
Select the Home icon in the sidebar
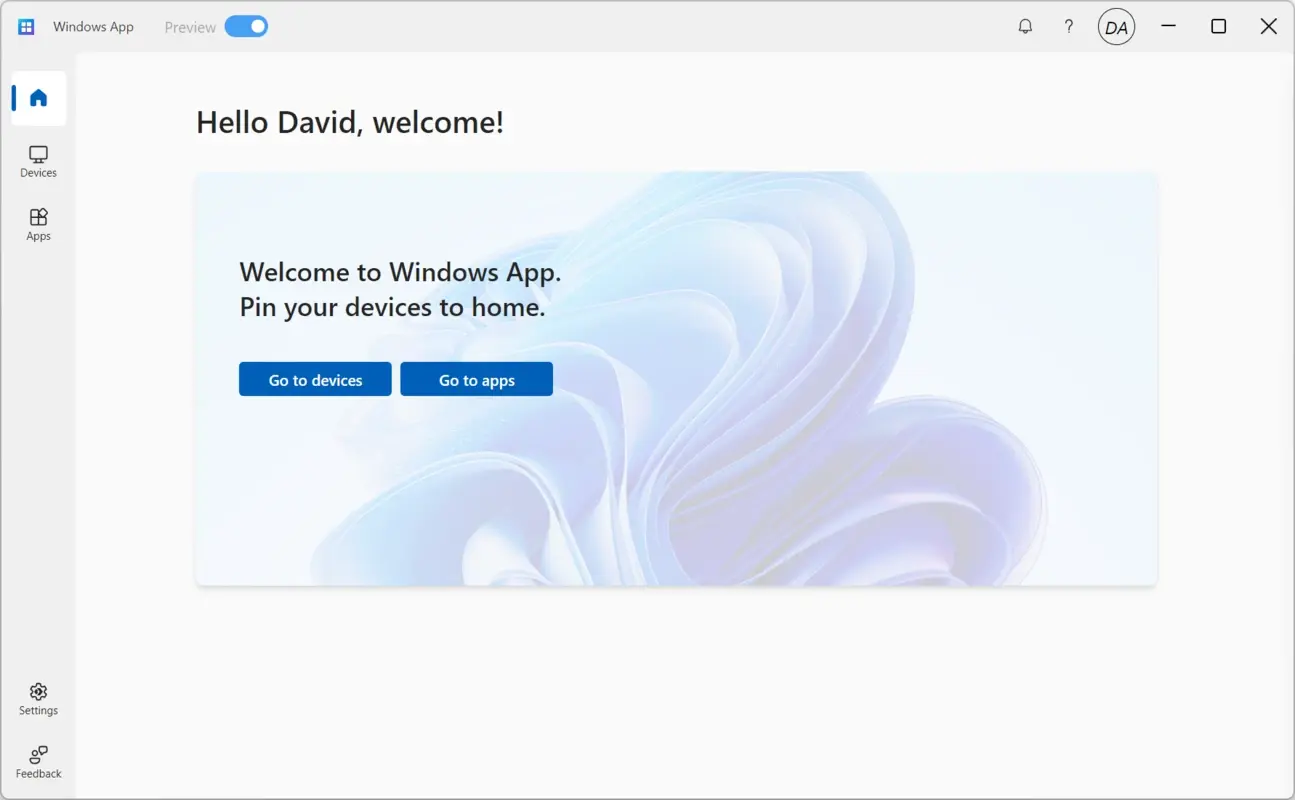tap(38, 97)
